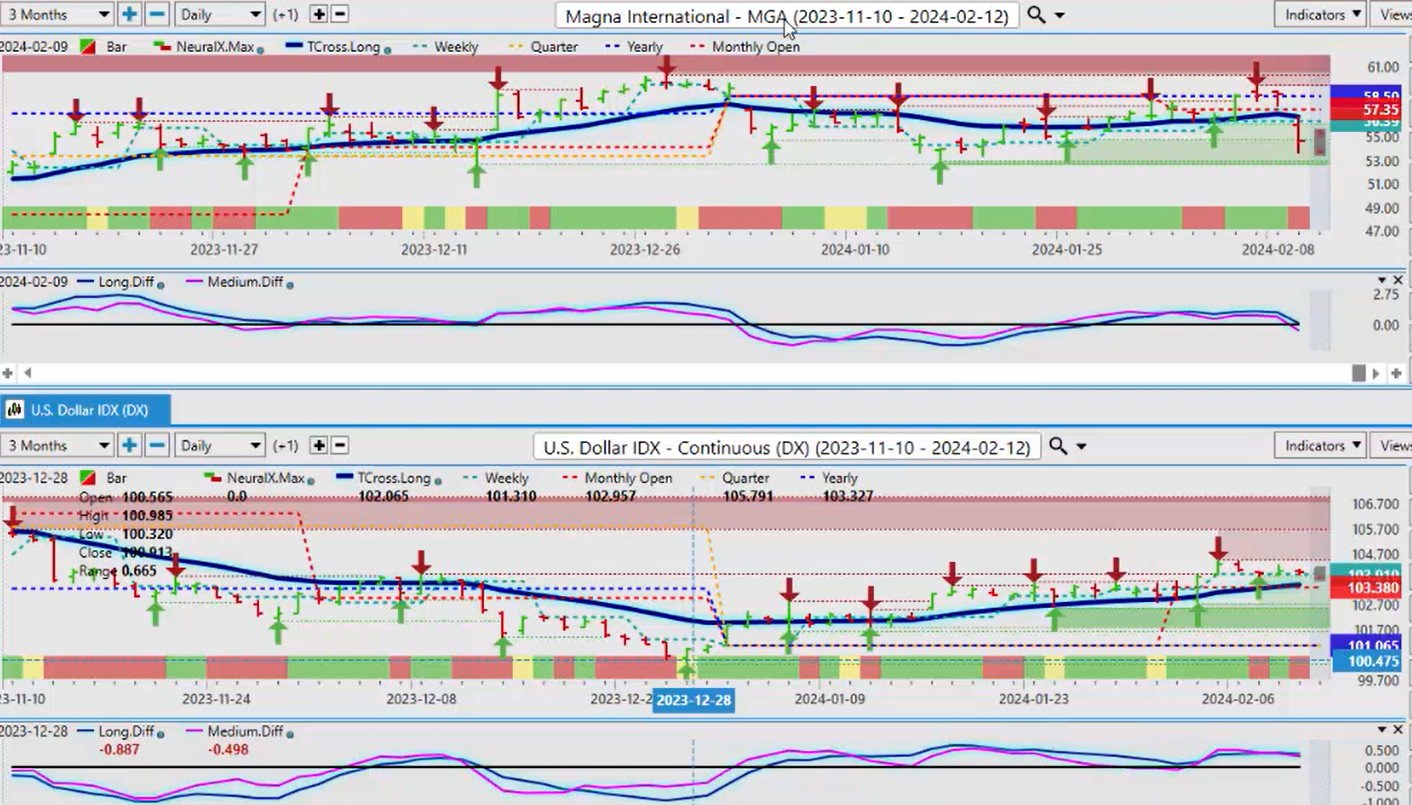Click the NeuralX.Max legend on the DX chart
1412x805 pixels.
coord(257,478)
